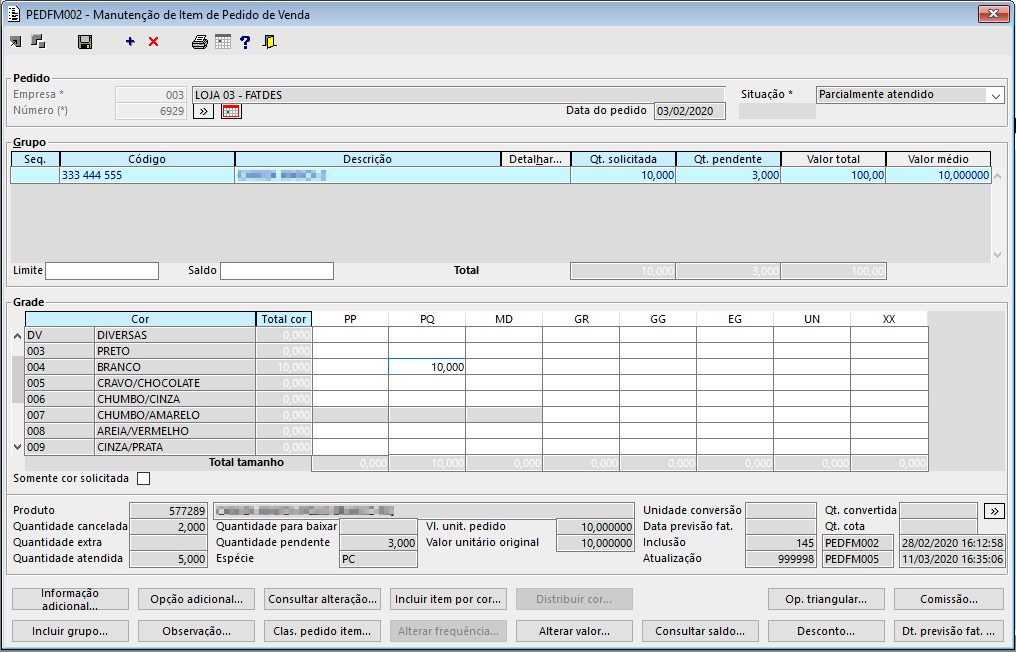Click the Detalhar column header

[x=535, y=159]
